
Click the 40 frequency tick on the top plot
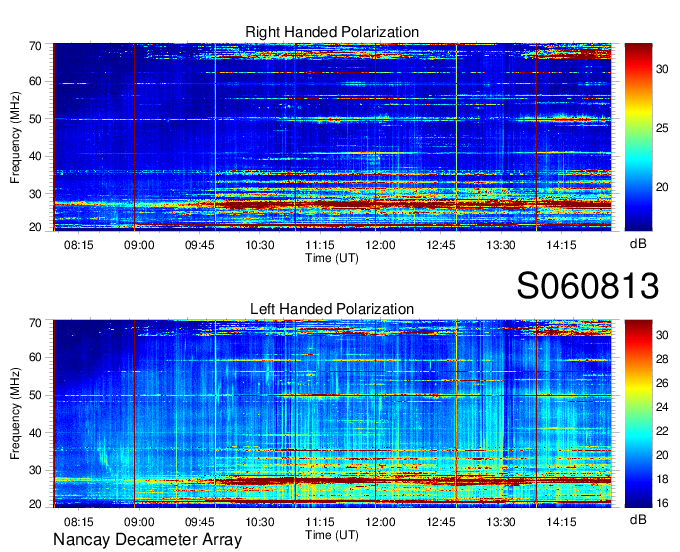pyautogui.click(x=35, y=156)
